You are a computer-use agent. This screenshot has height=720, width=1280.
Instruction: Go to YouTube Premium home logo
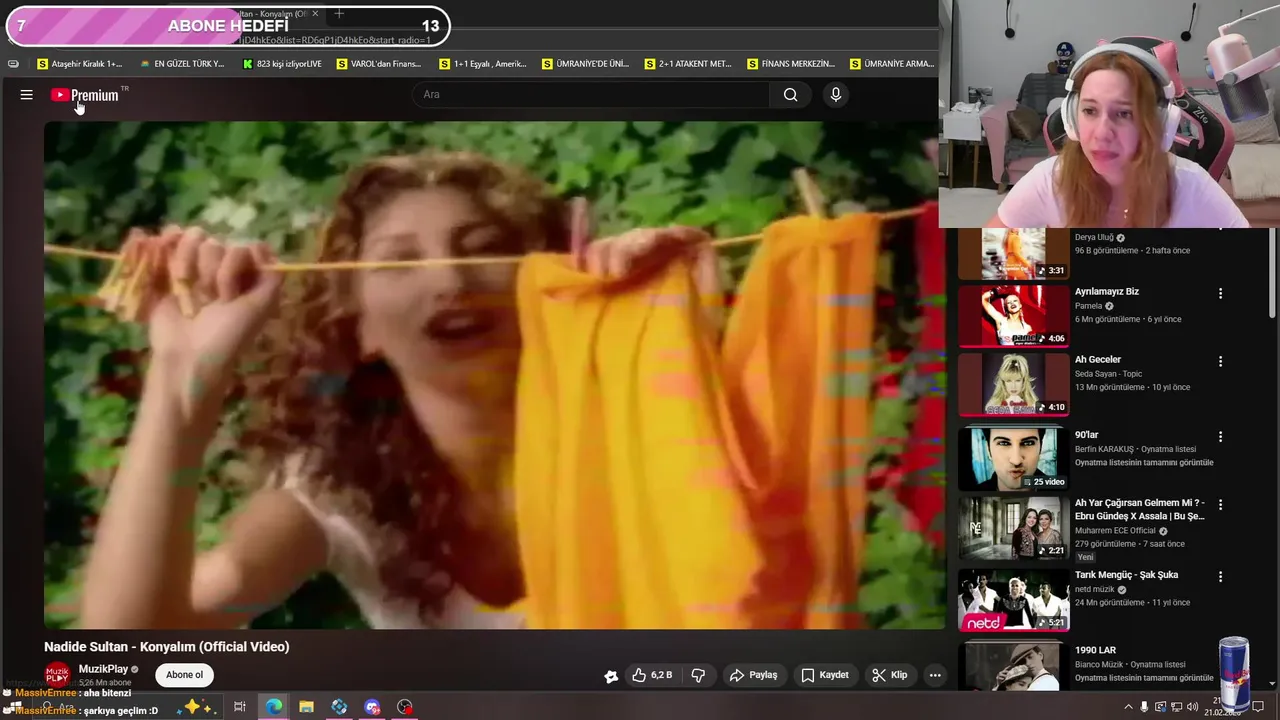click(85, 95)
